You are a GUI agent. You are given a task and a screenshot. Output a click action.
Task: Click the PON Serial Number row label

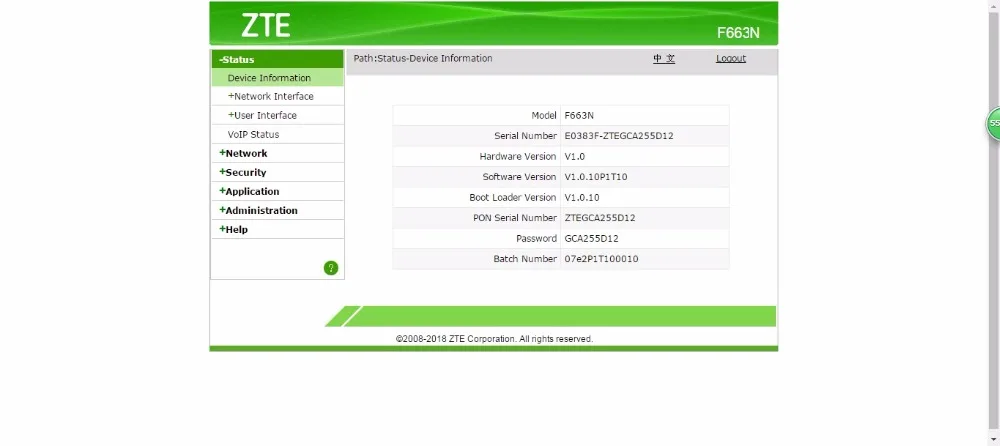click(x=515, y=218)
